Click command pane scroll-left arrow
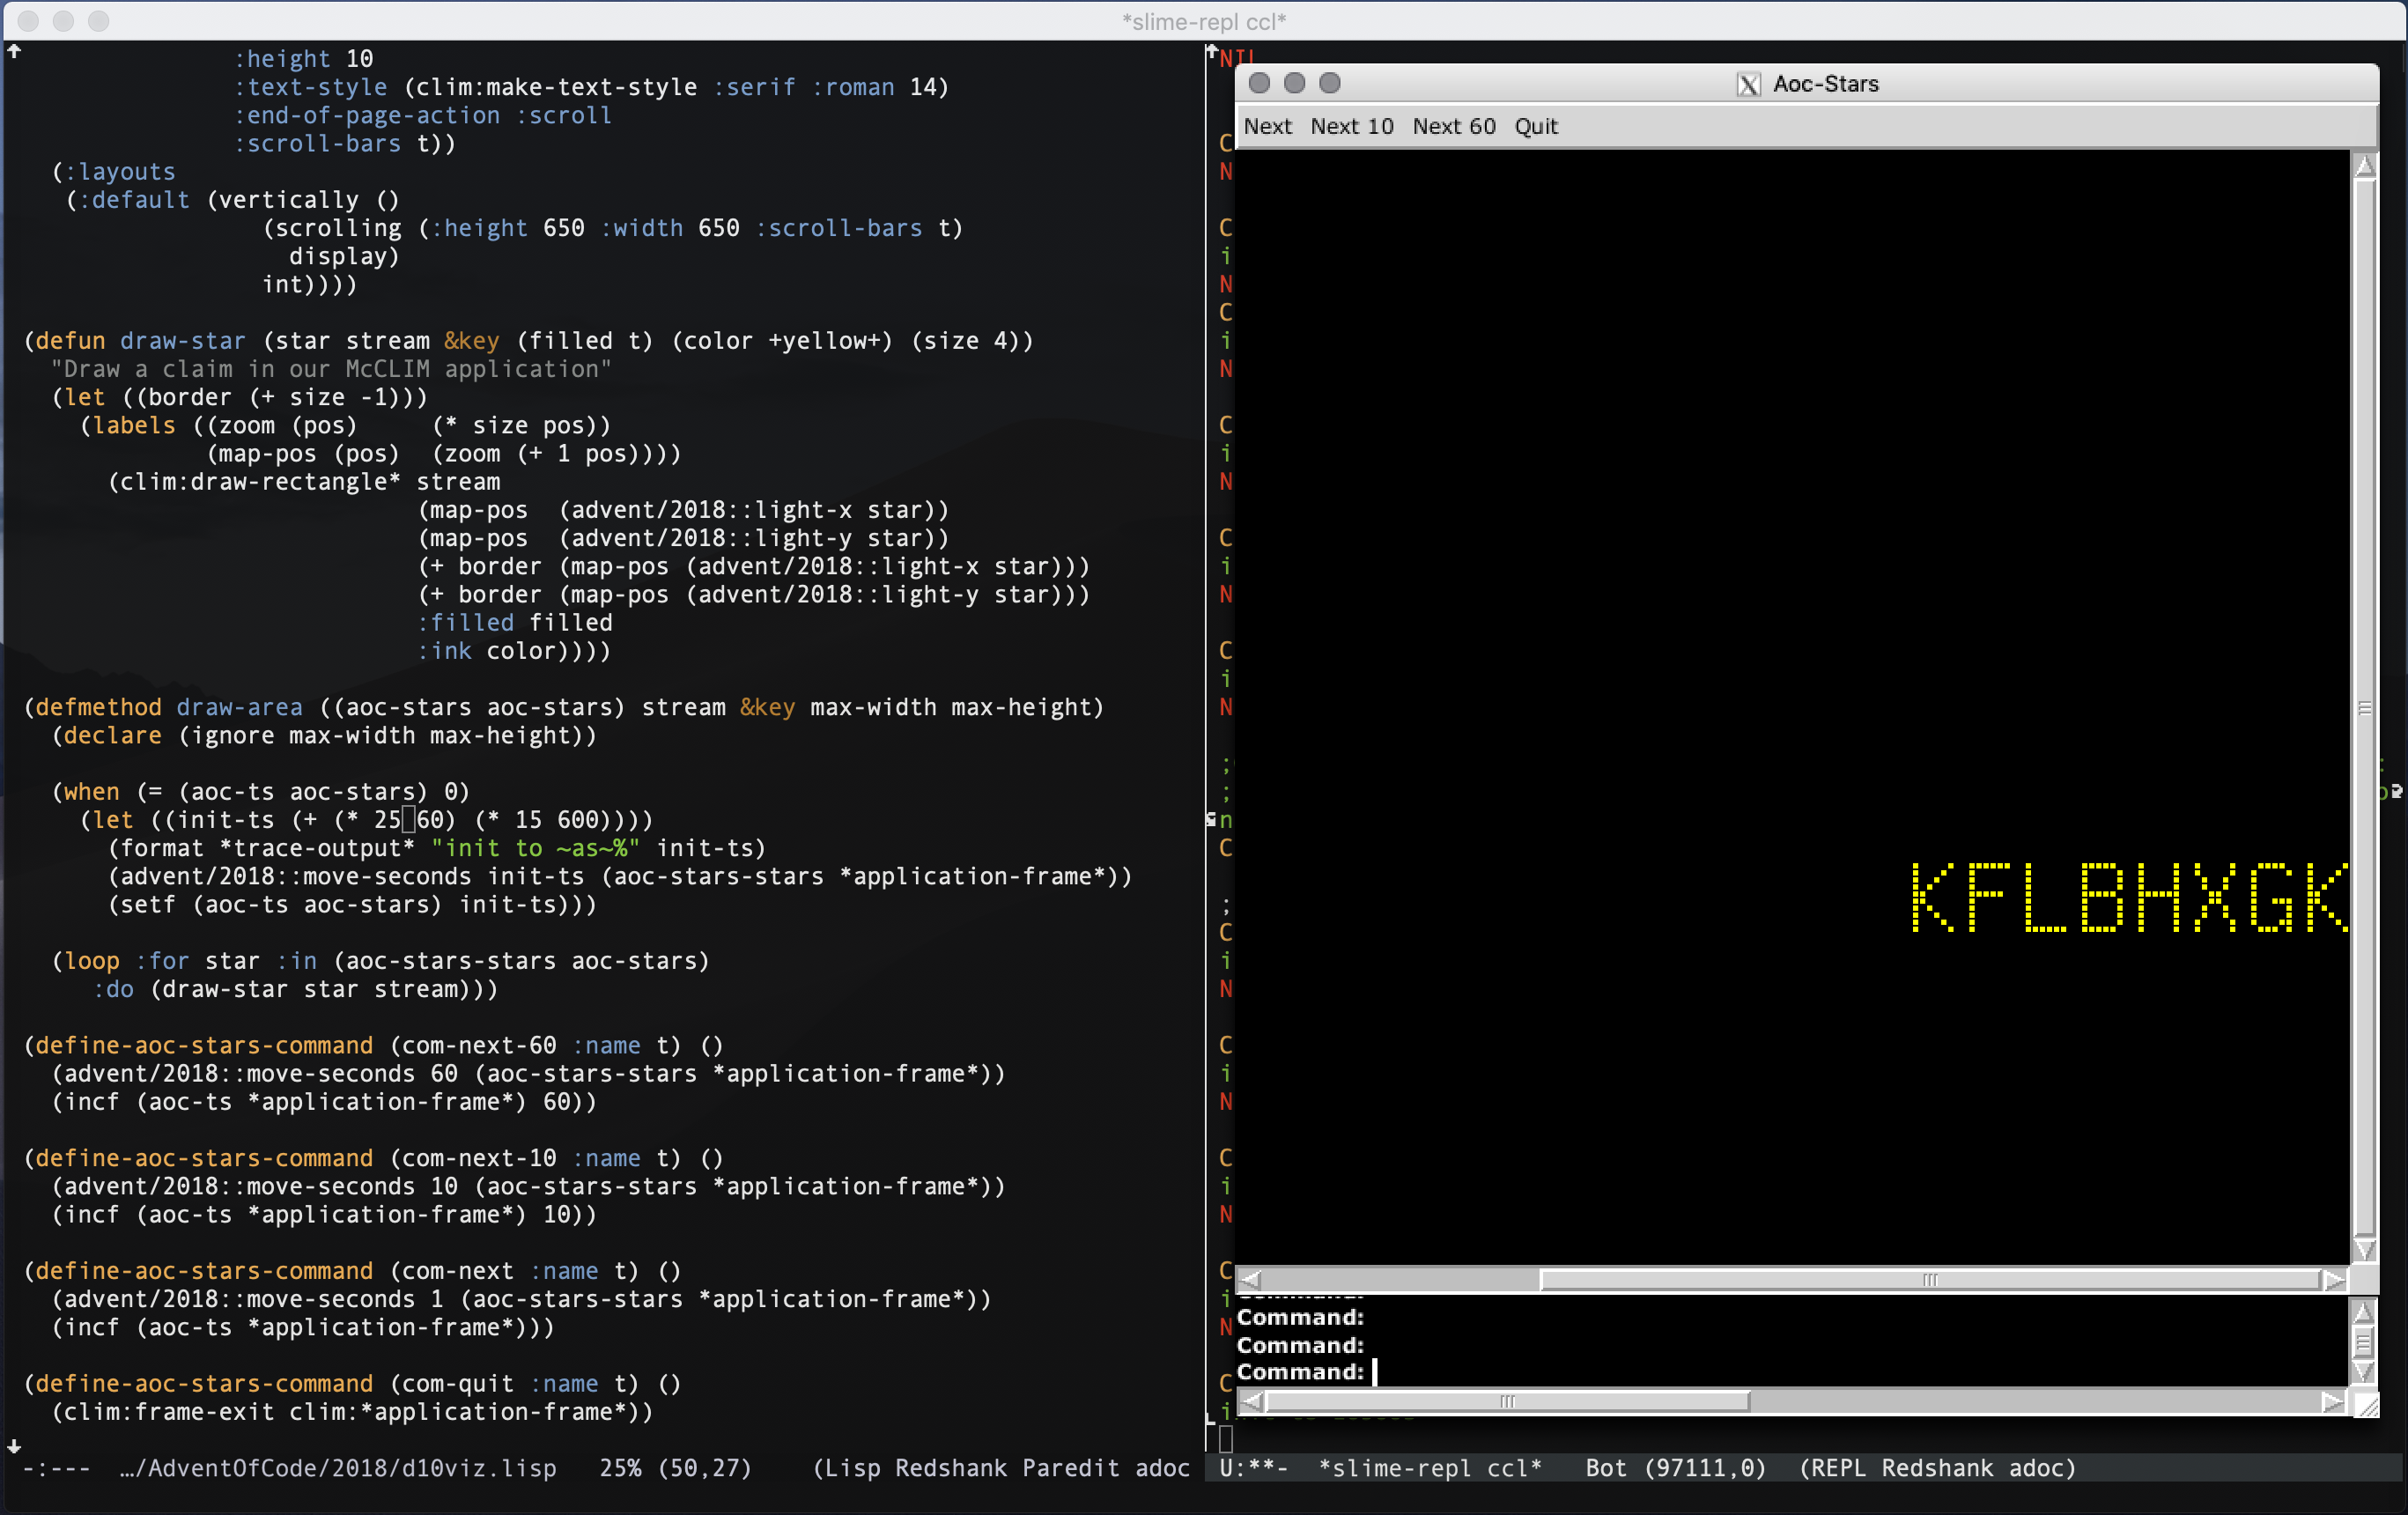Screen dimensions: 2408x1515 point(1250,1402)
